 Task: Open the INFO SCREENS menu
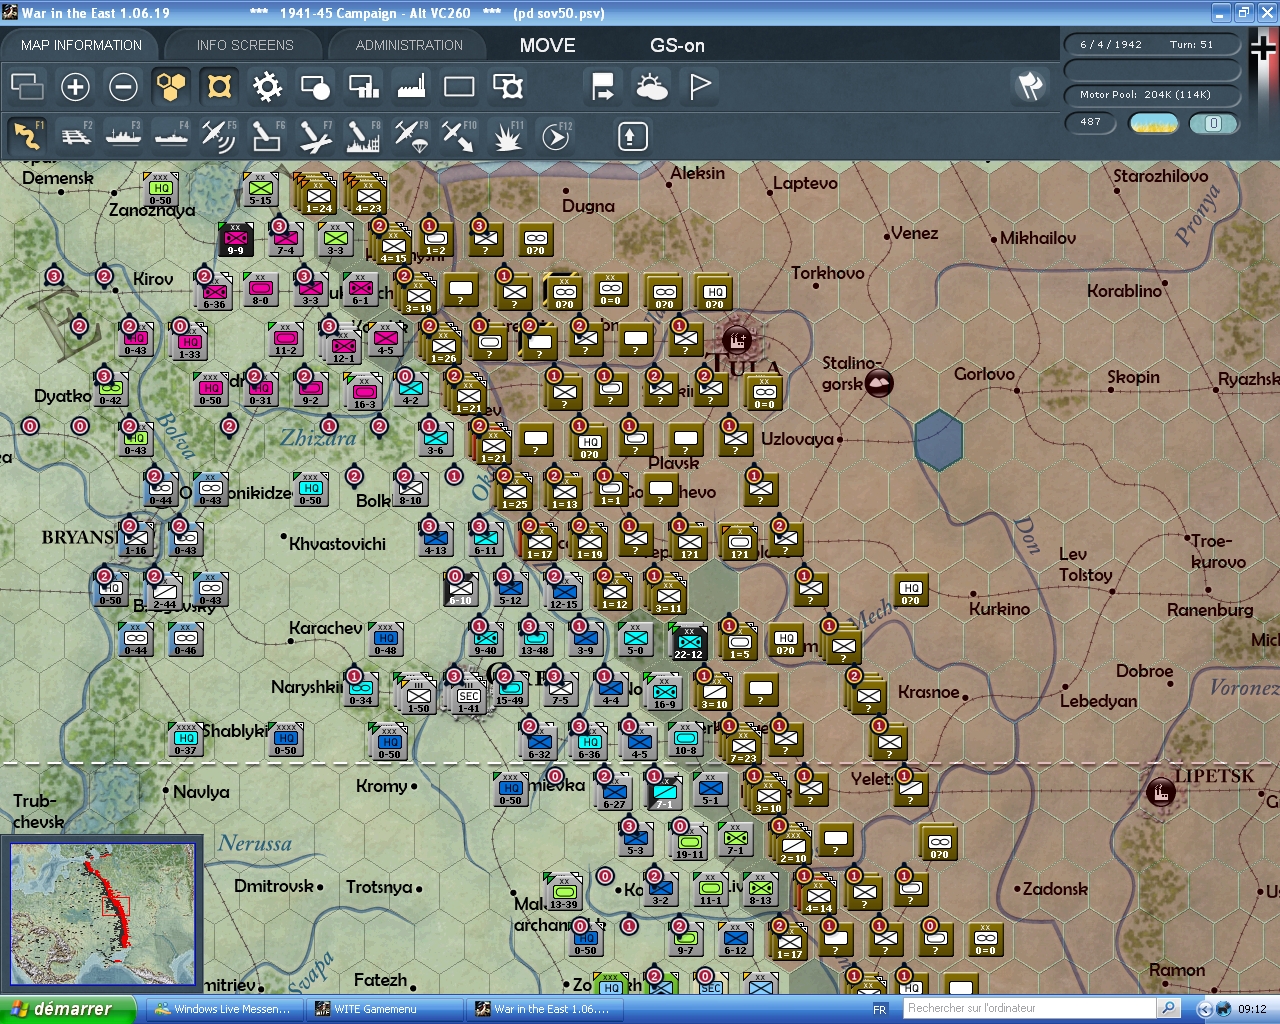(x=243, y=44)
